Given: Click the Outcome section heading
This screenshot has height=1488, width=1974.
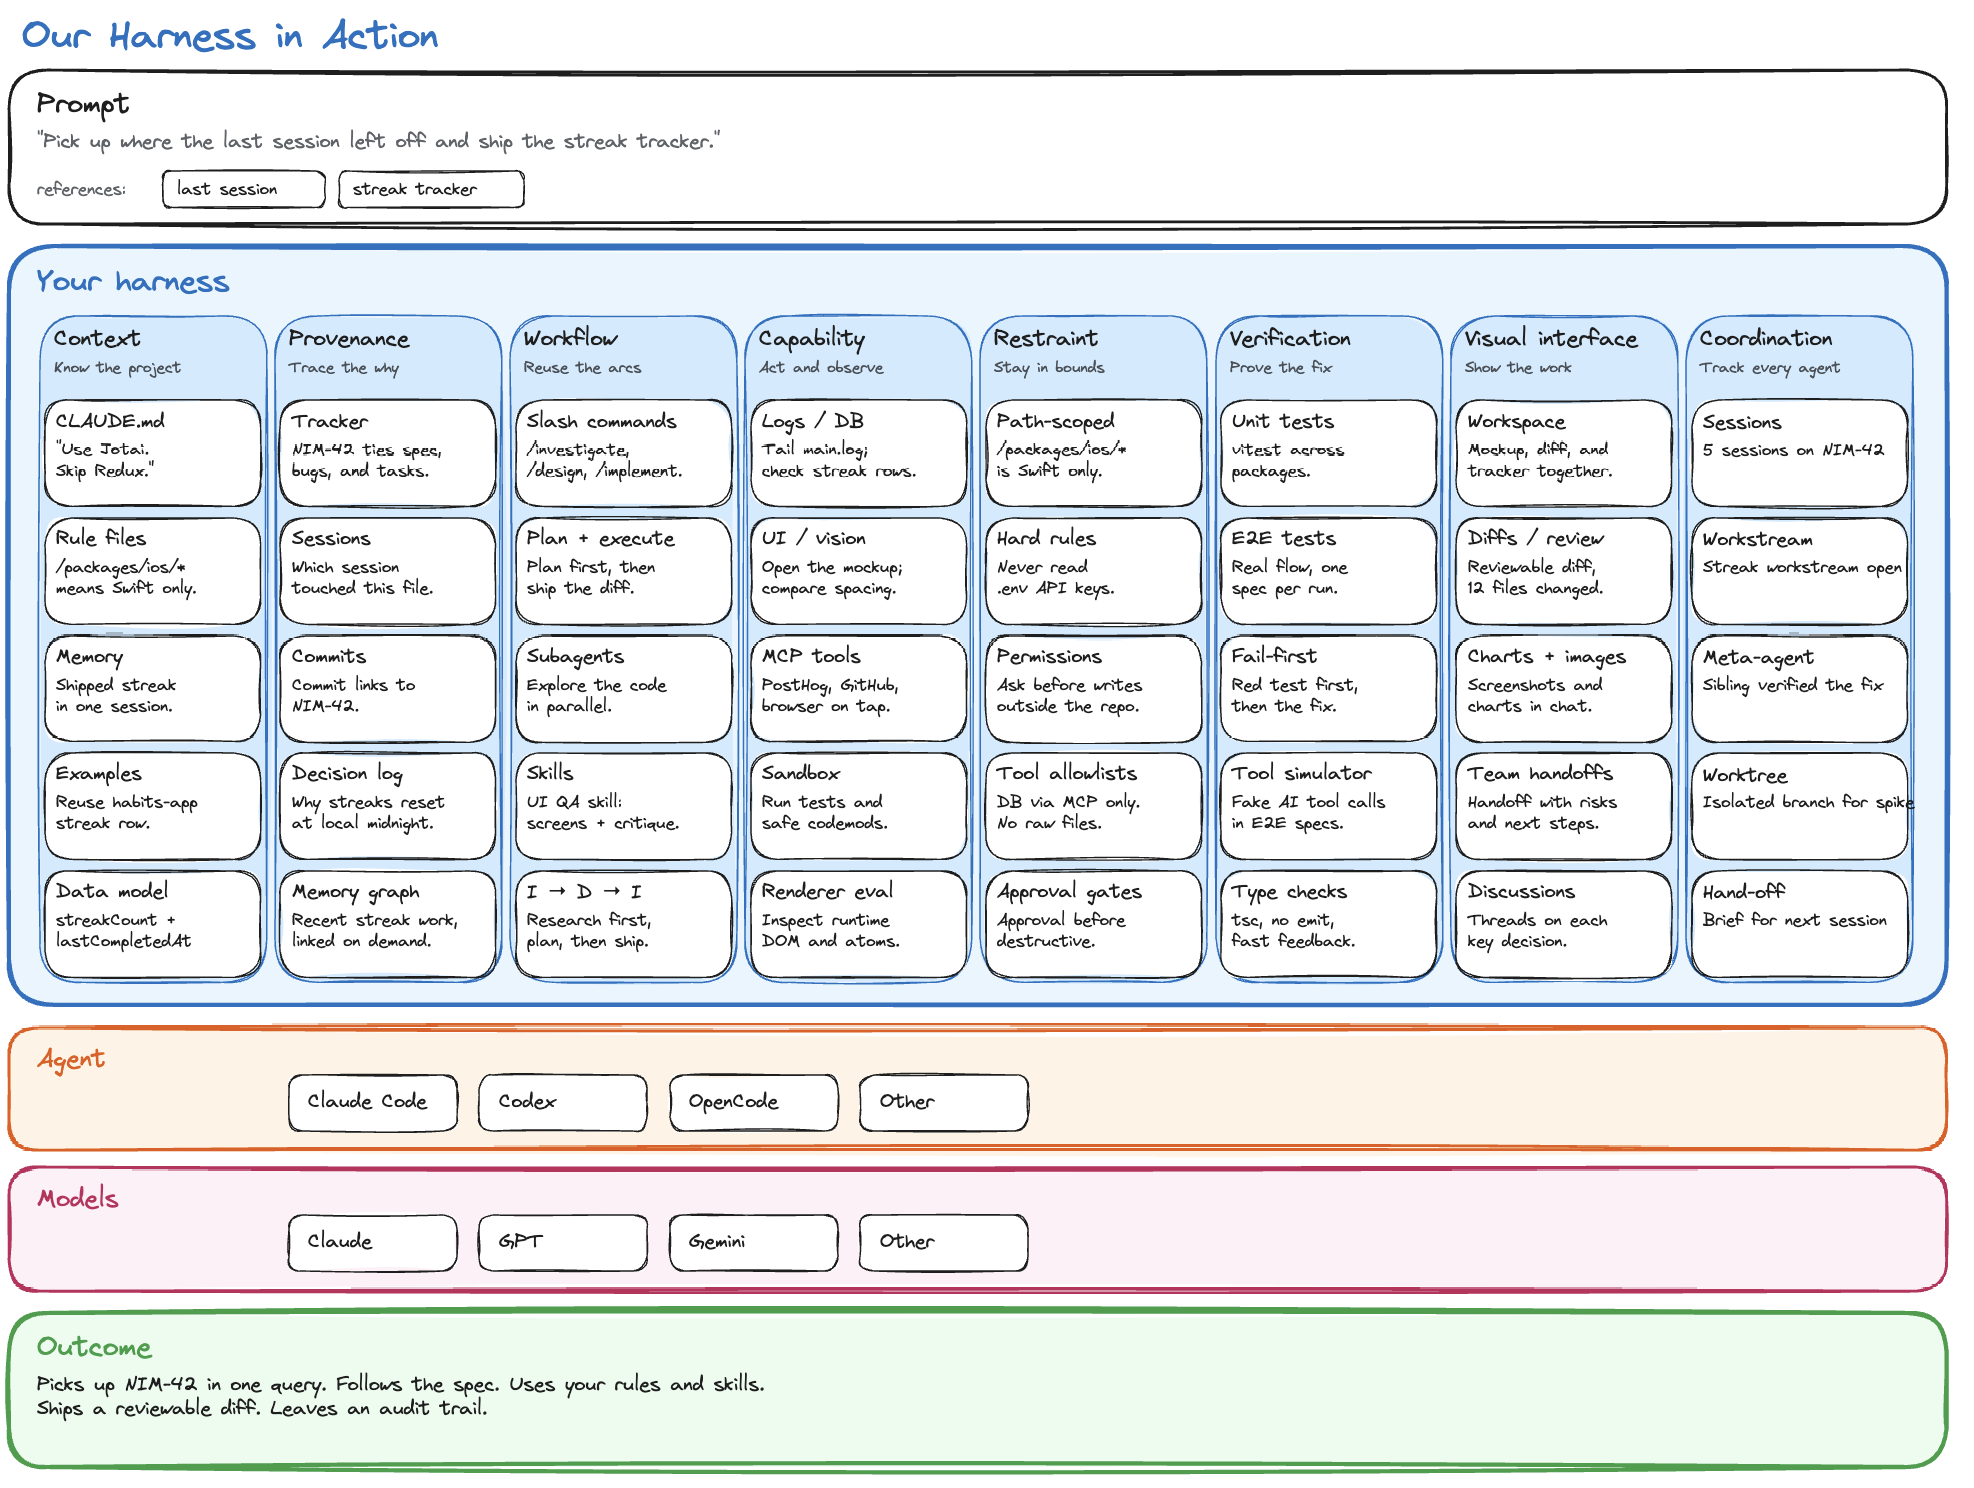Looking at the screenshot, I should pos(94,1347).
